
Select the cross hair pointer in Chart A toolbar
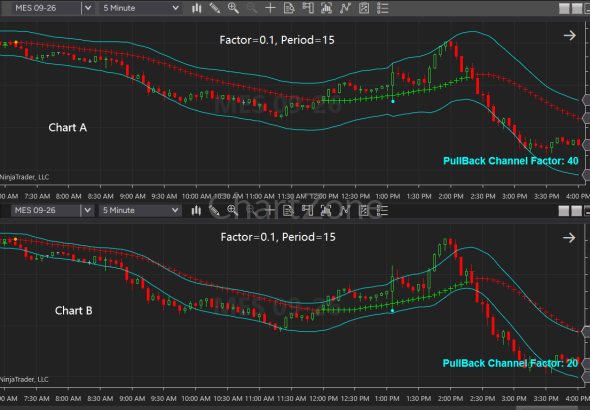point(270,8)
